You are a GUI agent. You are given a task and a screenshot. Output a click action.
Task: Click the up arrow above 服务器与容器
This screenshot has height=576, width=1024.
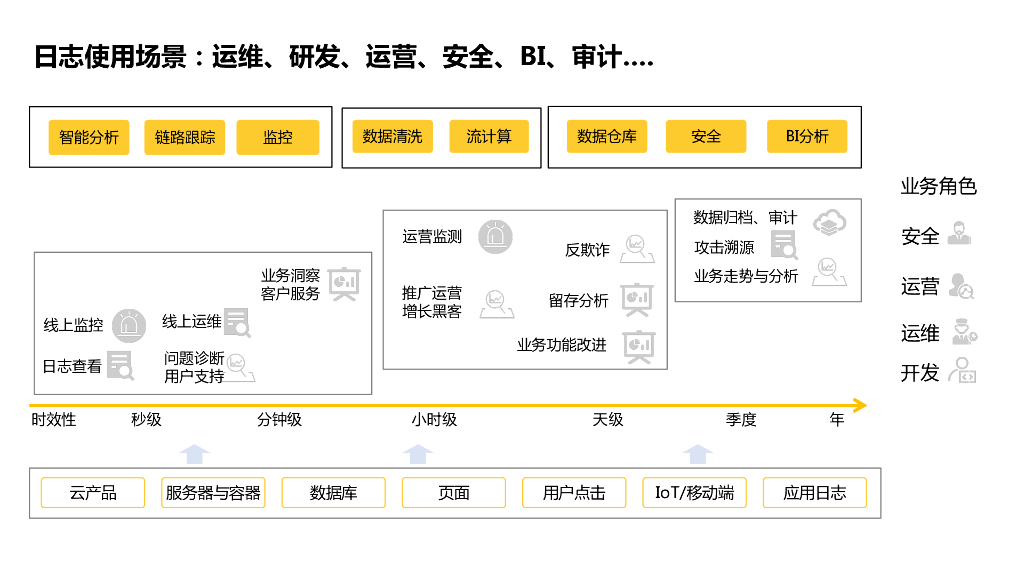(195, 454)
